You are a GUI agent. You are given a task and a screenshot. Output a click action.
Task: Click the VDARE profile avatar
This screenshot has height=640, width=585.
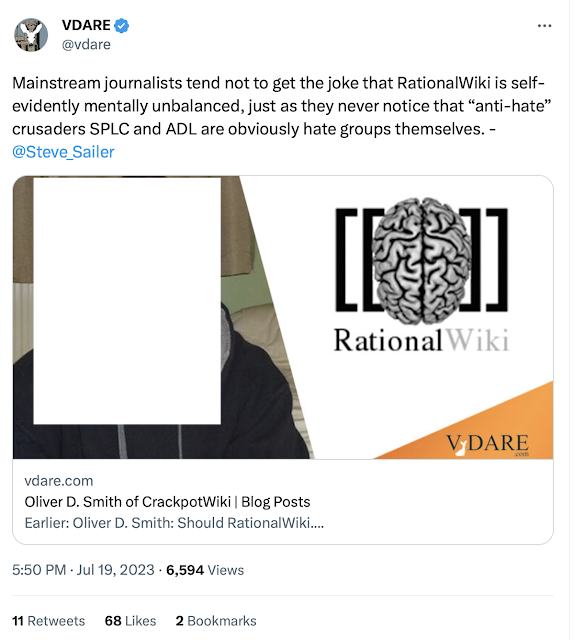point(31,35)
